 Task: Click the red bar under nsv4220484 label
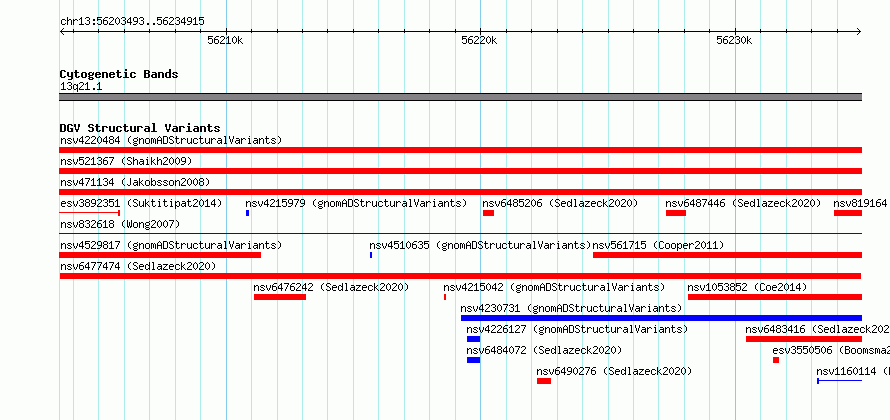(460, 150)
